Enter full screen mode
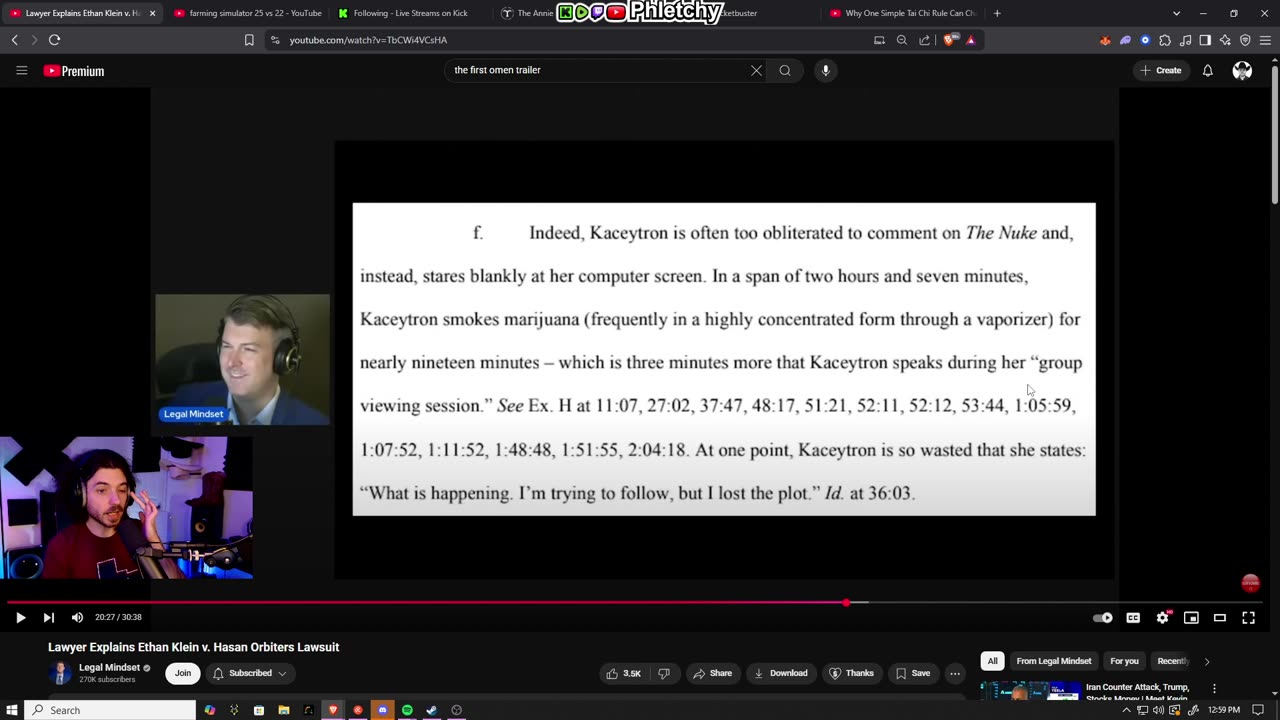Viewport: 1280px width, 720px height. point(1248,618)
